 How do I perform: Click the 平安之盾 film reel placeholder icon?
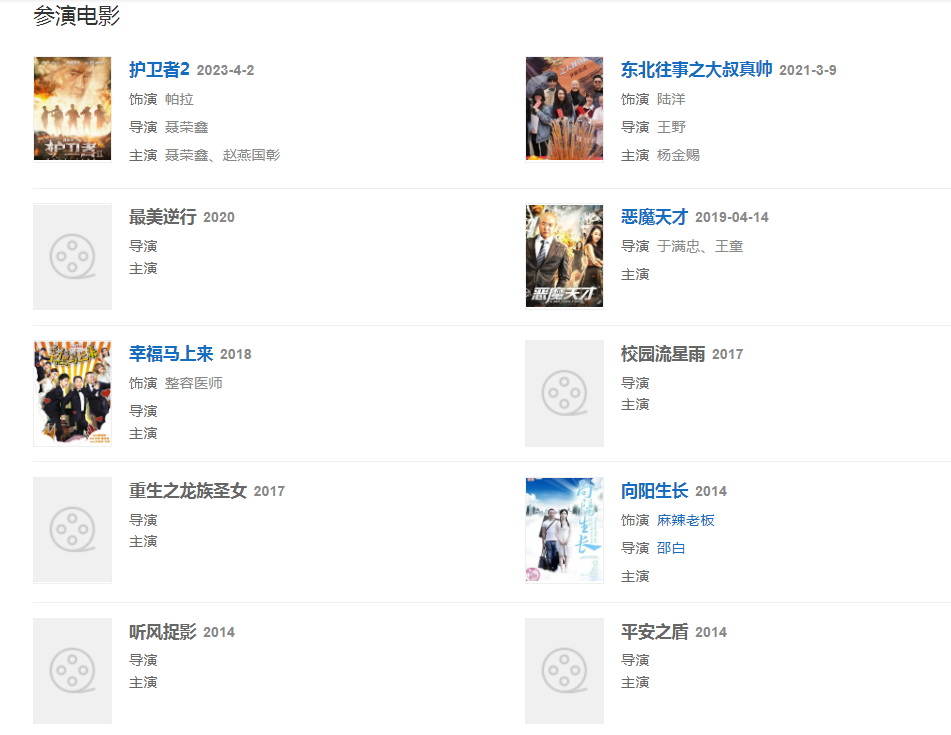click(x=564, y=670)
